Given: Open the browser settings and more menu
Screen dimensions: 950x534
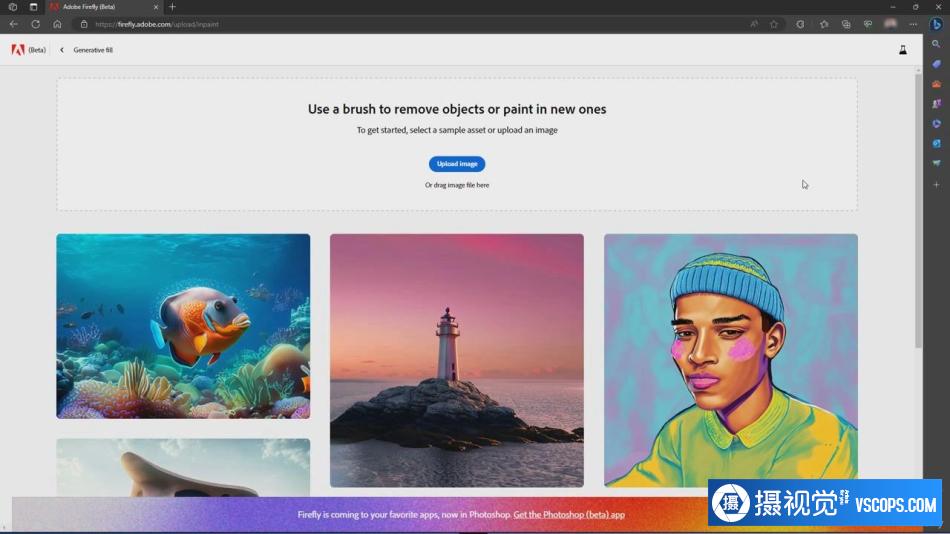Looking at the screenshot, I should [913, 24].
